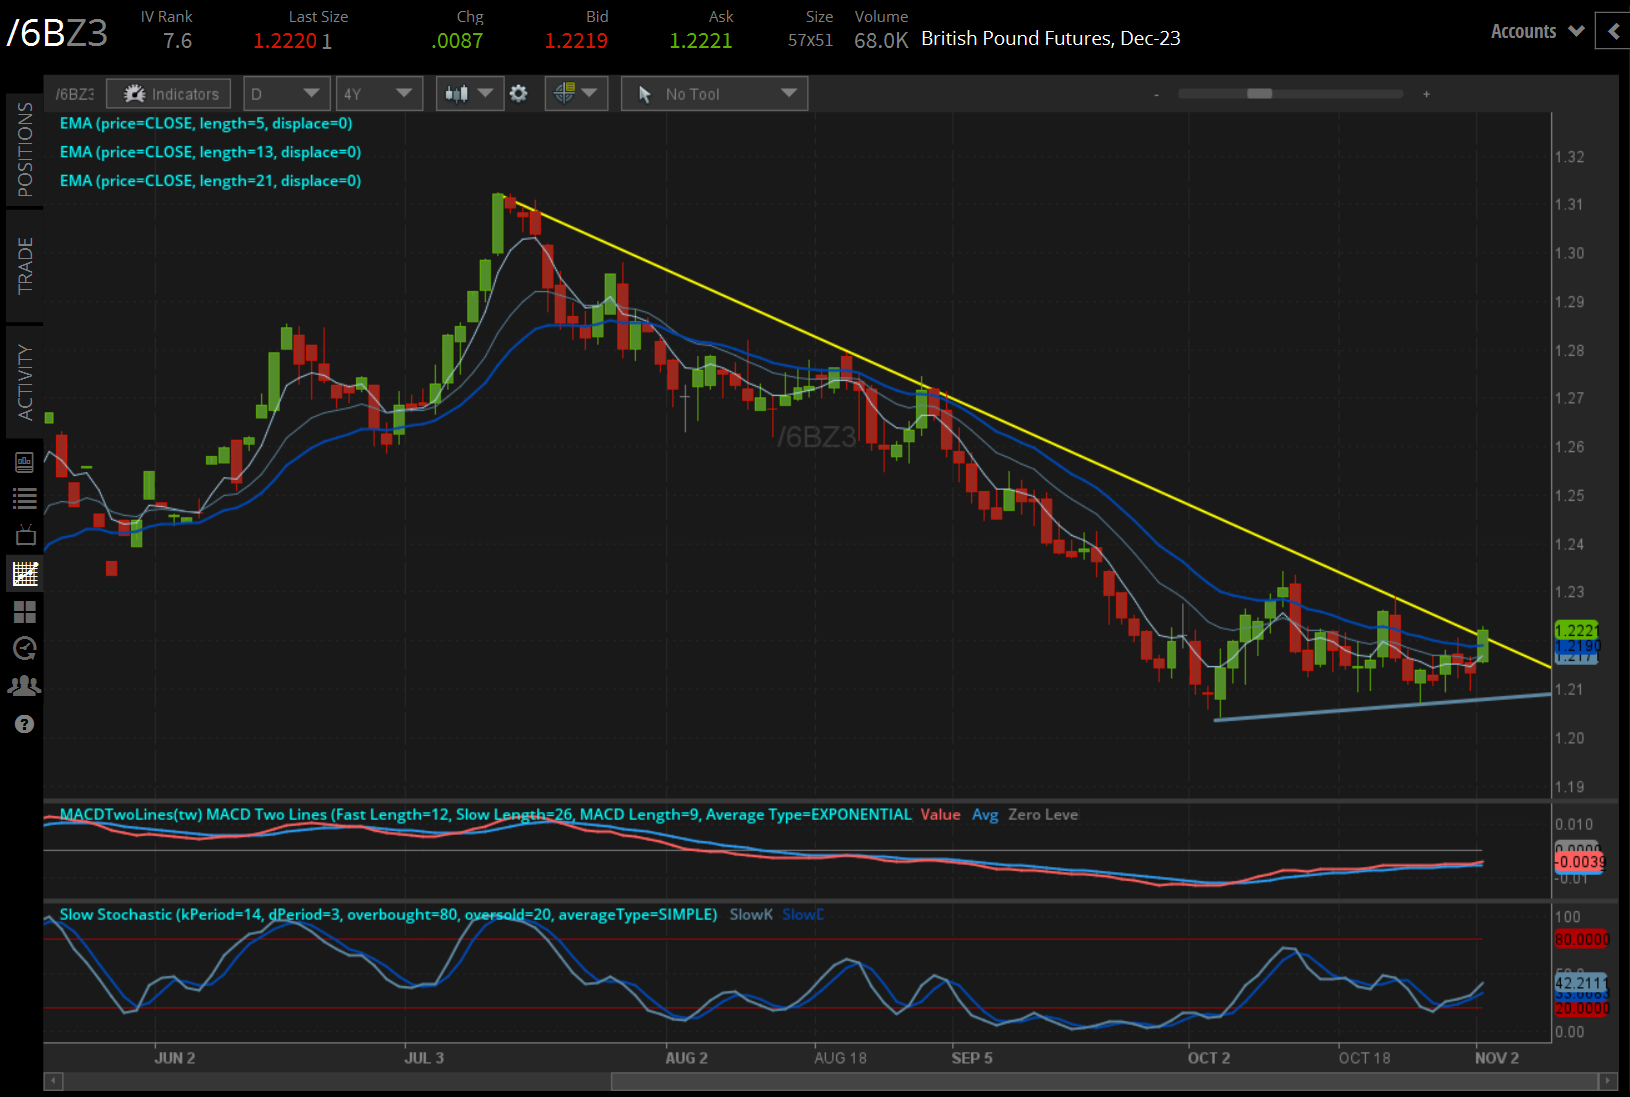1630x1097 pixels.
Task: Click the Zero Level legend label
Action: point(1043,814)
